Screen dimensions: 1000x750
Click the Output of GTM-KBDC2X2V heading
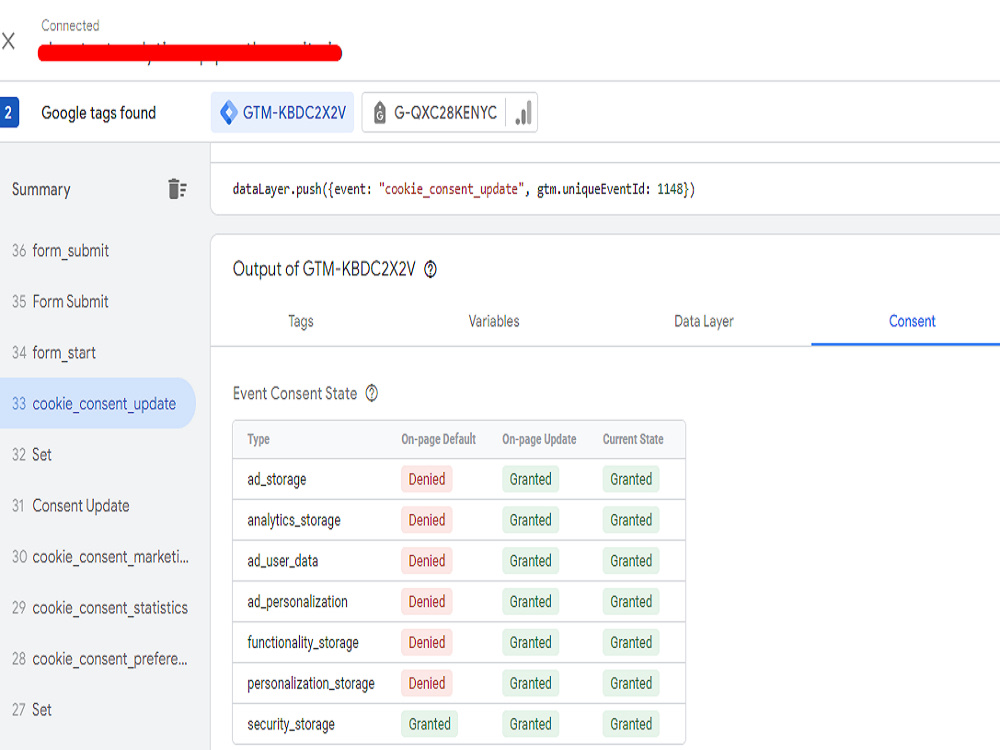[x=324, y=269]
